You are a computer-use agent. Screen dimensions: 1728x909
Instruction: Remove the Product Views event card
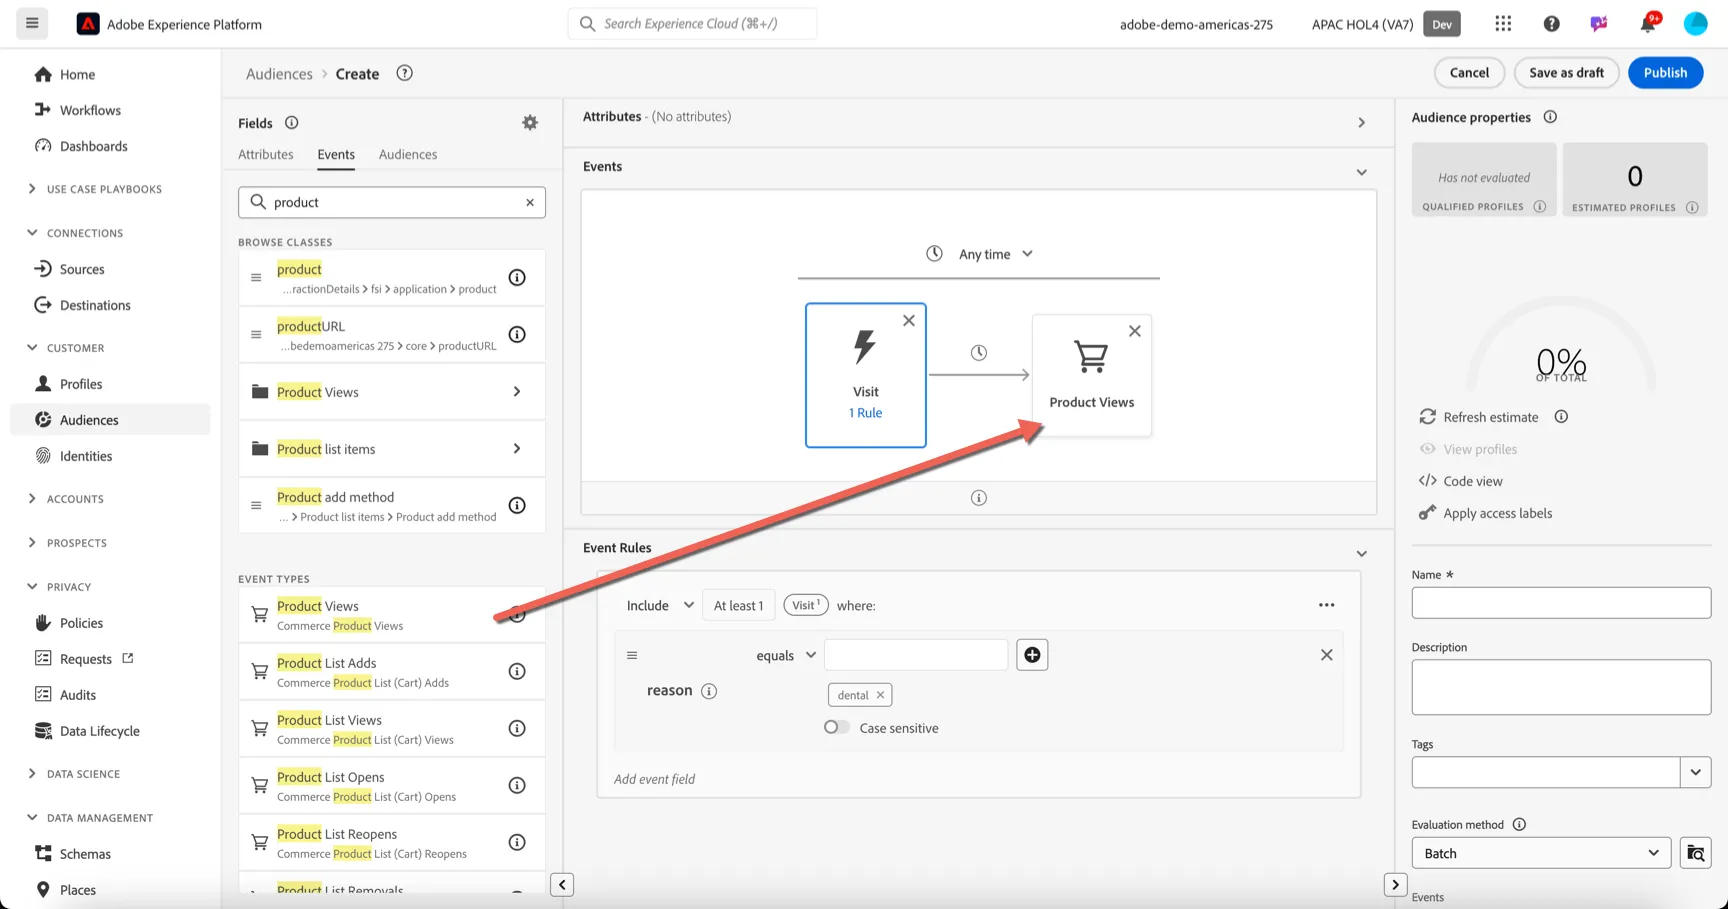(x=1135, y=331)
